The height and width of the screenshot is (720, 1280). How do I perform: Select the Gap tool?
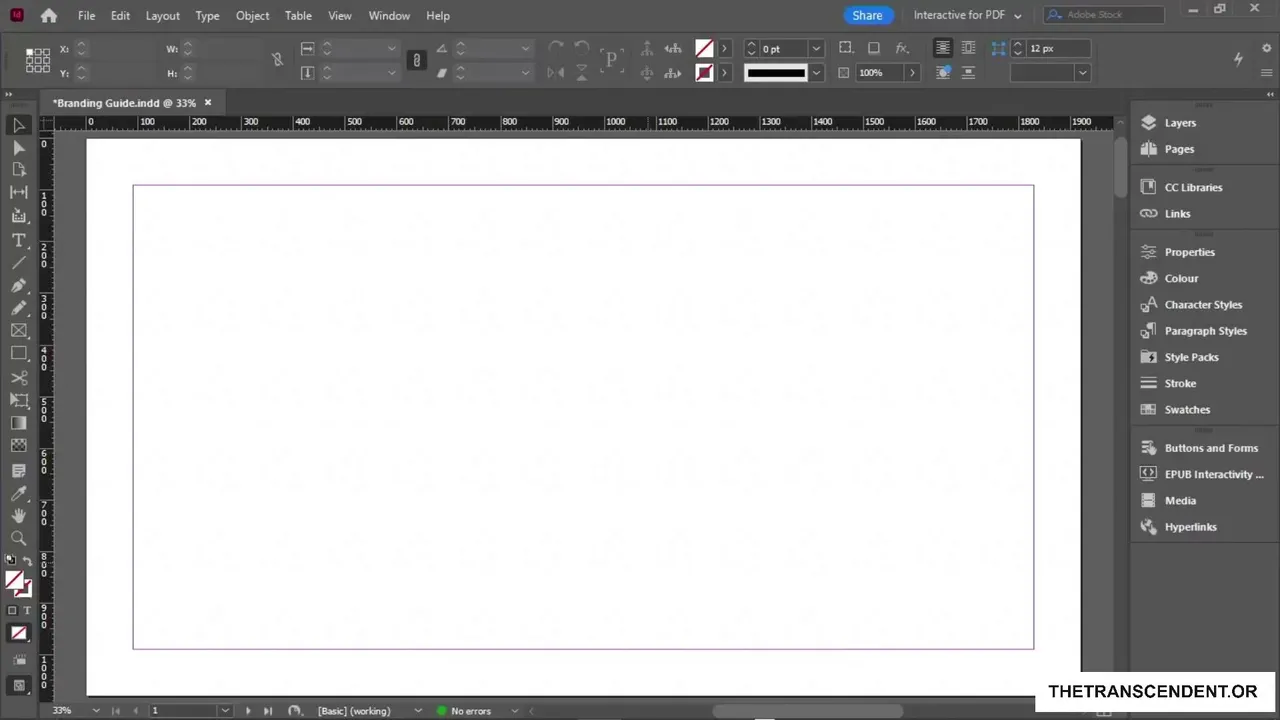point(18,192)
